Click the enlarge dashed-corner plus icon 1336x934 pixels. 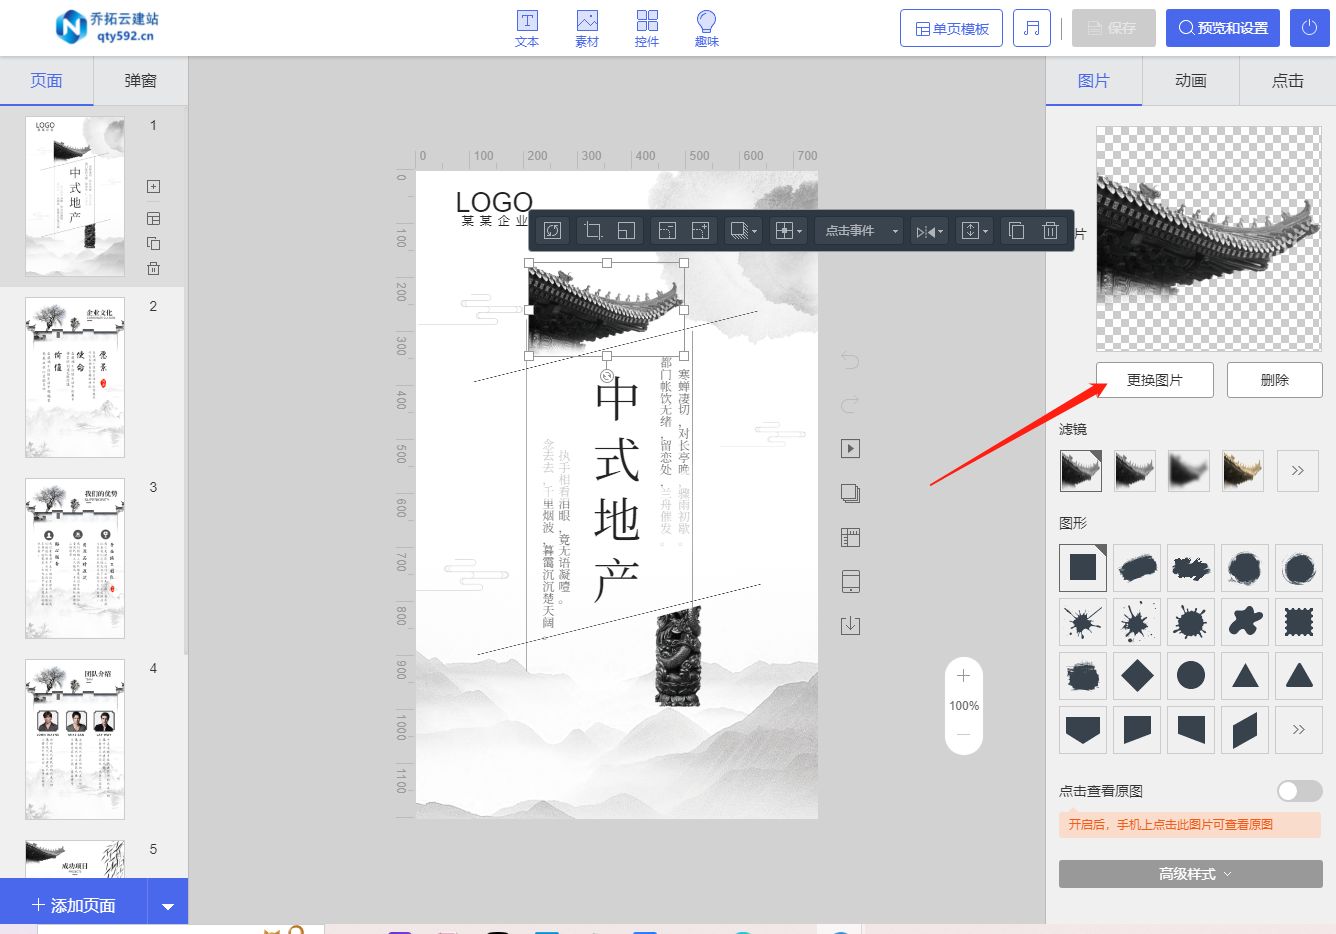pos(700,231)
